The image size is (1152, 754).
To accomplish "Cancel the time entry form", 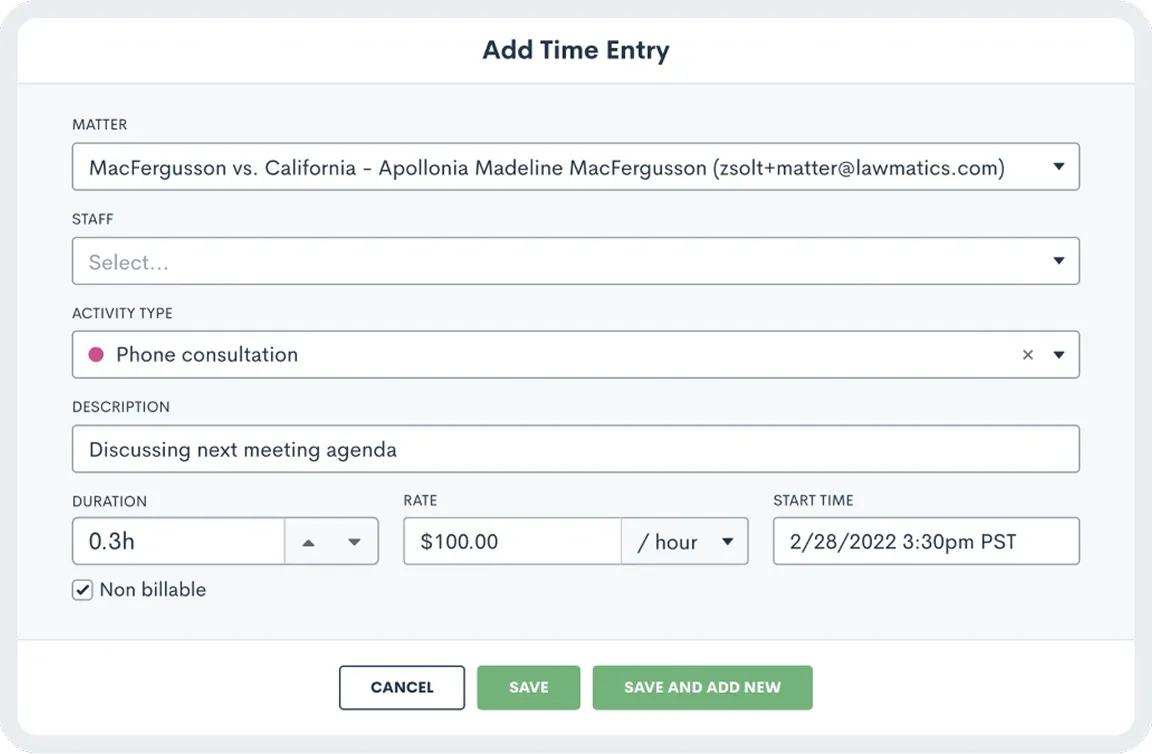I will click(402, 687).
